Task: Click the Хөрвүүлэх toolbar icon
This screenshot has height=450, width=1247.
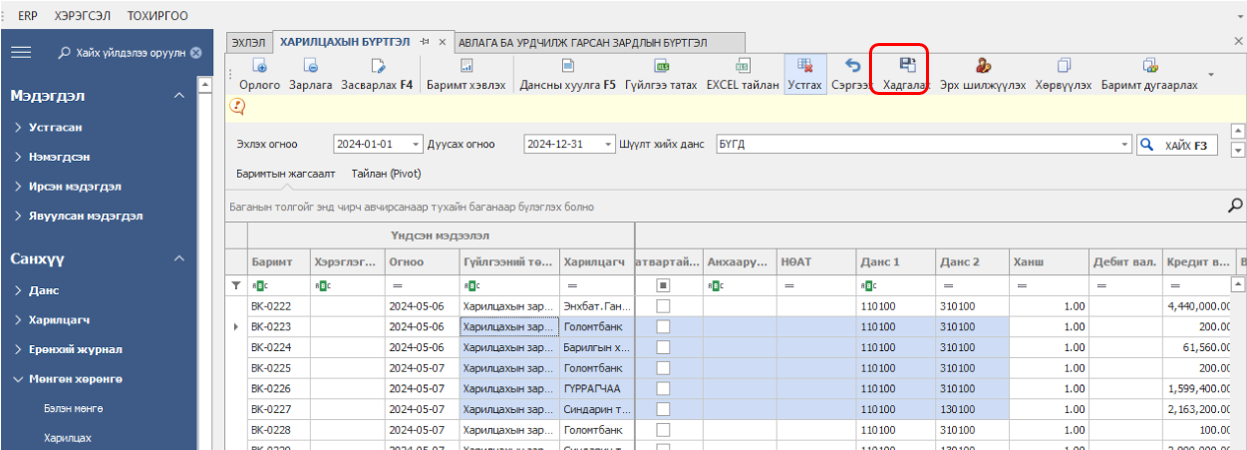Action: [1064, 66]
